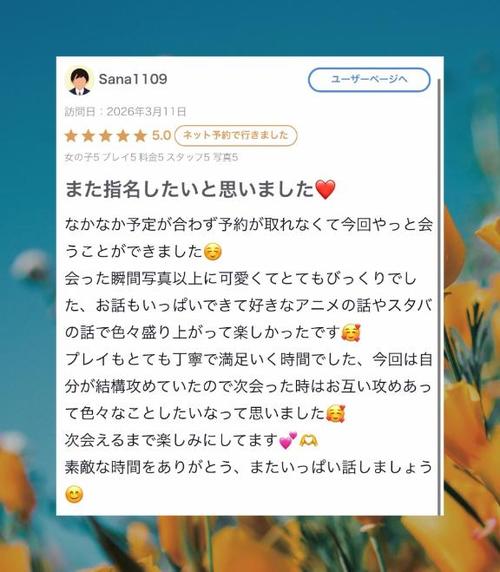
Task: Click the review card vertical scrollbar
Action: 439,295
